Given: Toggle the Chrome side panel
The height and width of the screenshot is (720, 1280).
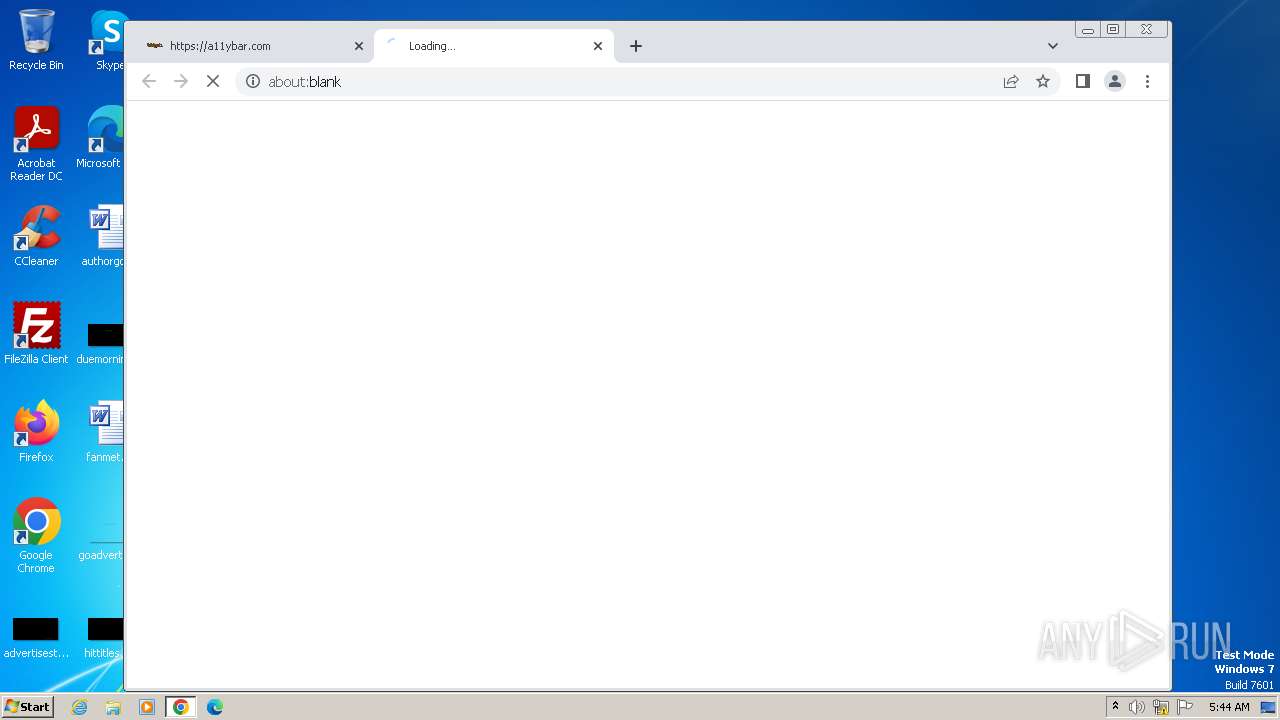Looking at the screenshot, I should coord(1083,81).
